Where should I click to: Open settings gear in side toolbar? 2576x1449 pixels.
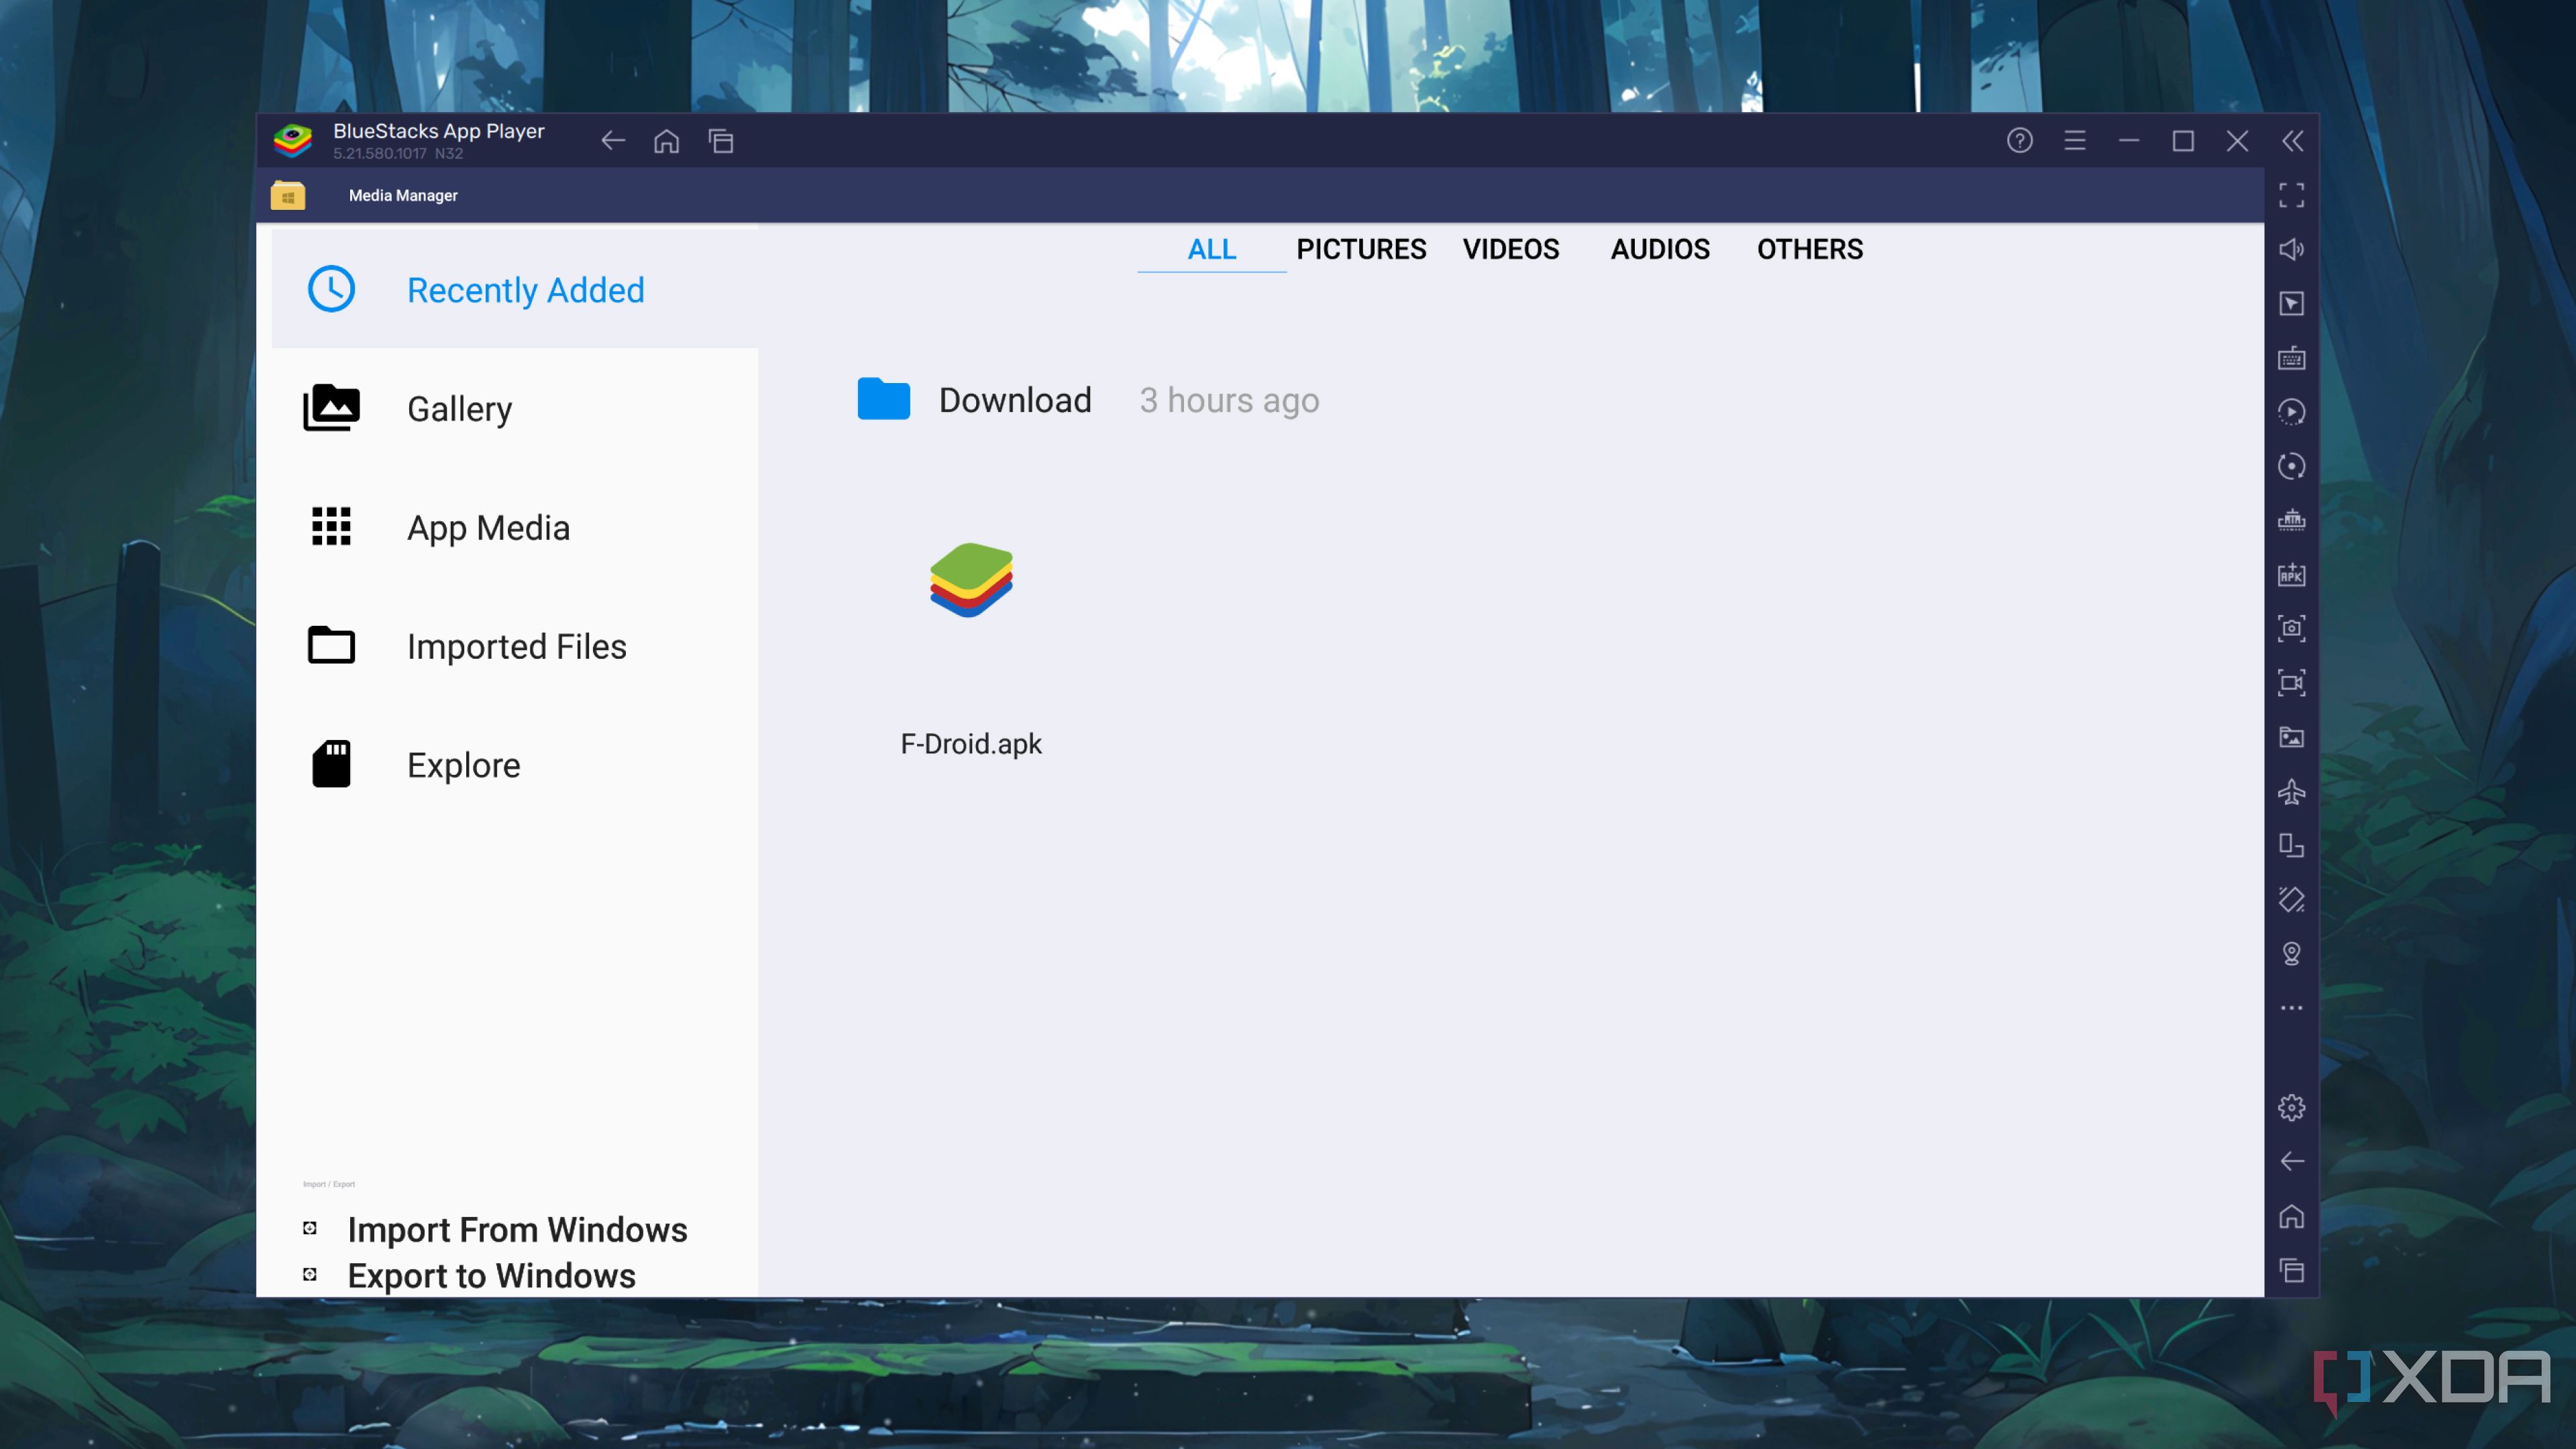coord(2292,1107)
